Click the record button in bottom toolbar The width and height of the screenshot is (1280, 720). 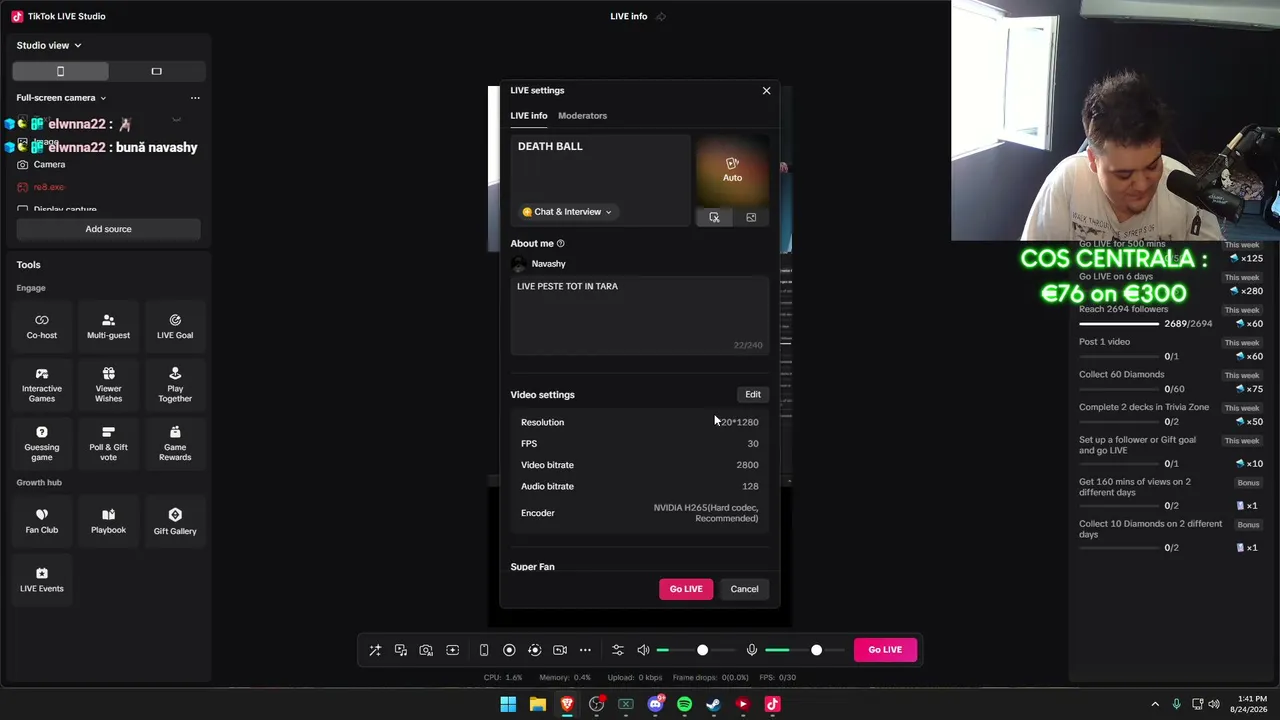pyautogui.click(x=509, y=650)
